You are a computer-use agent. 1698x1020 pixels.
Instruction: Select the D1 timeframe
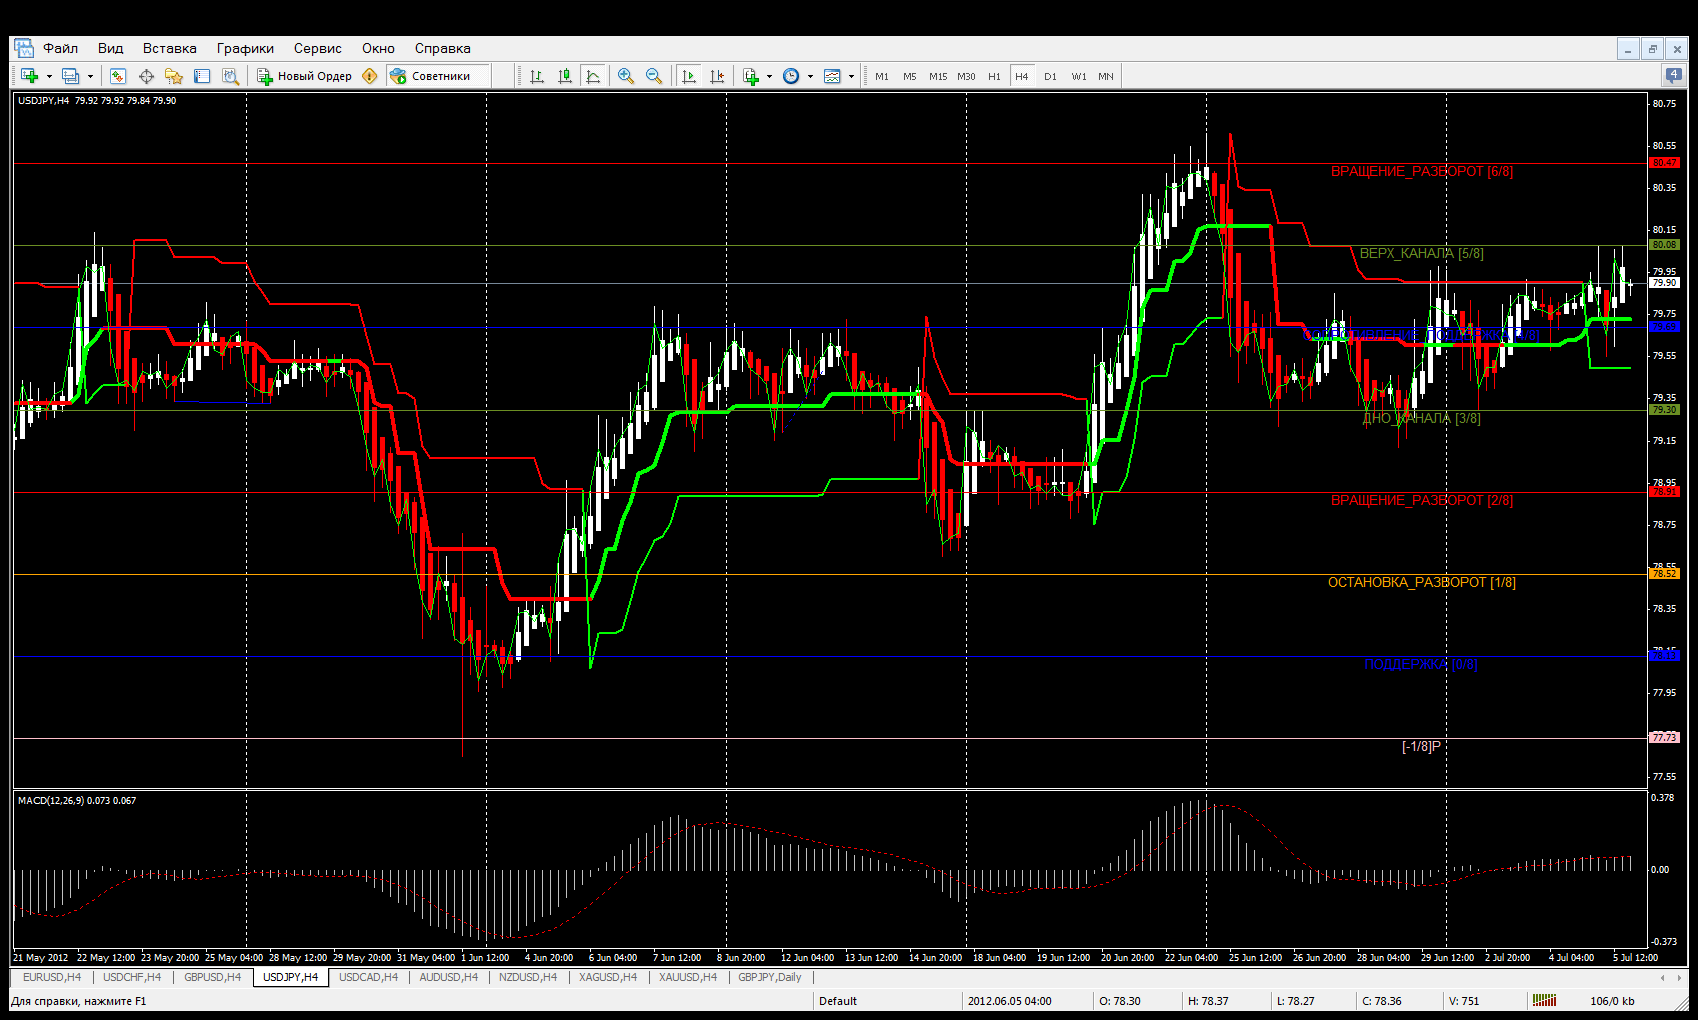coord(1050,76)
